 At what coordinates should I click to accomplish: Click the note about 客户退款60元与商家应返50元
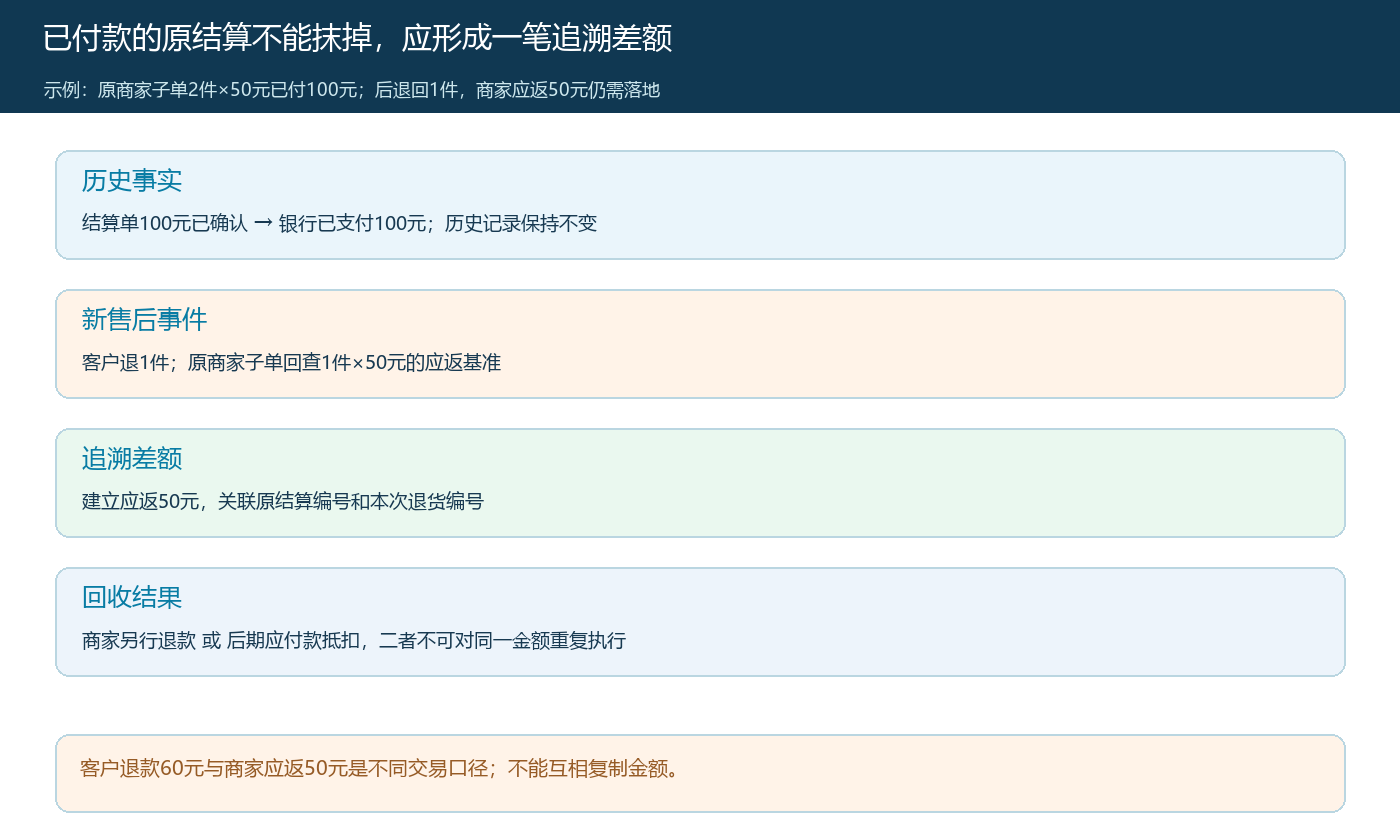(379, 769)
